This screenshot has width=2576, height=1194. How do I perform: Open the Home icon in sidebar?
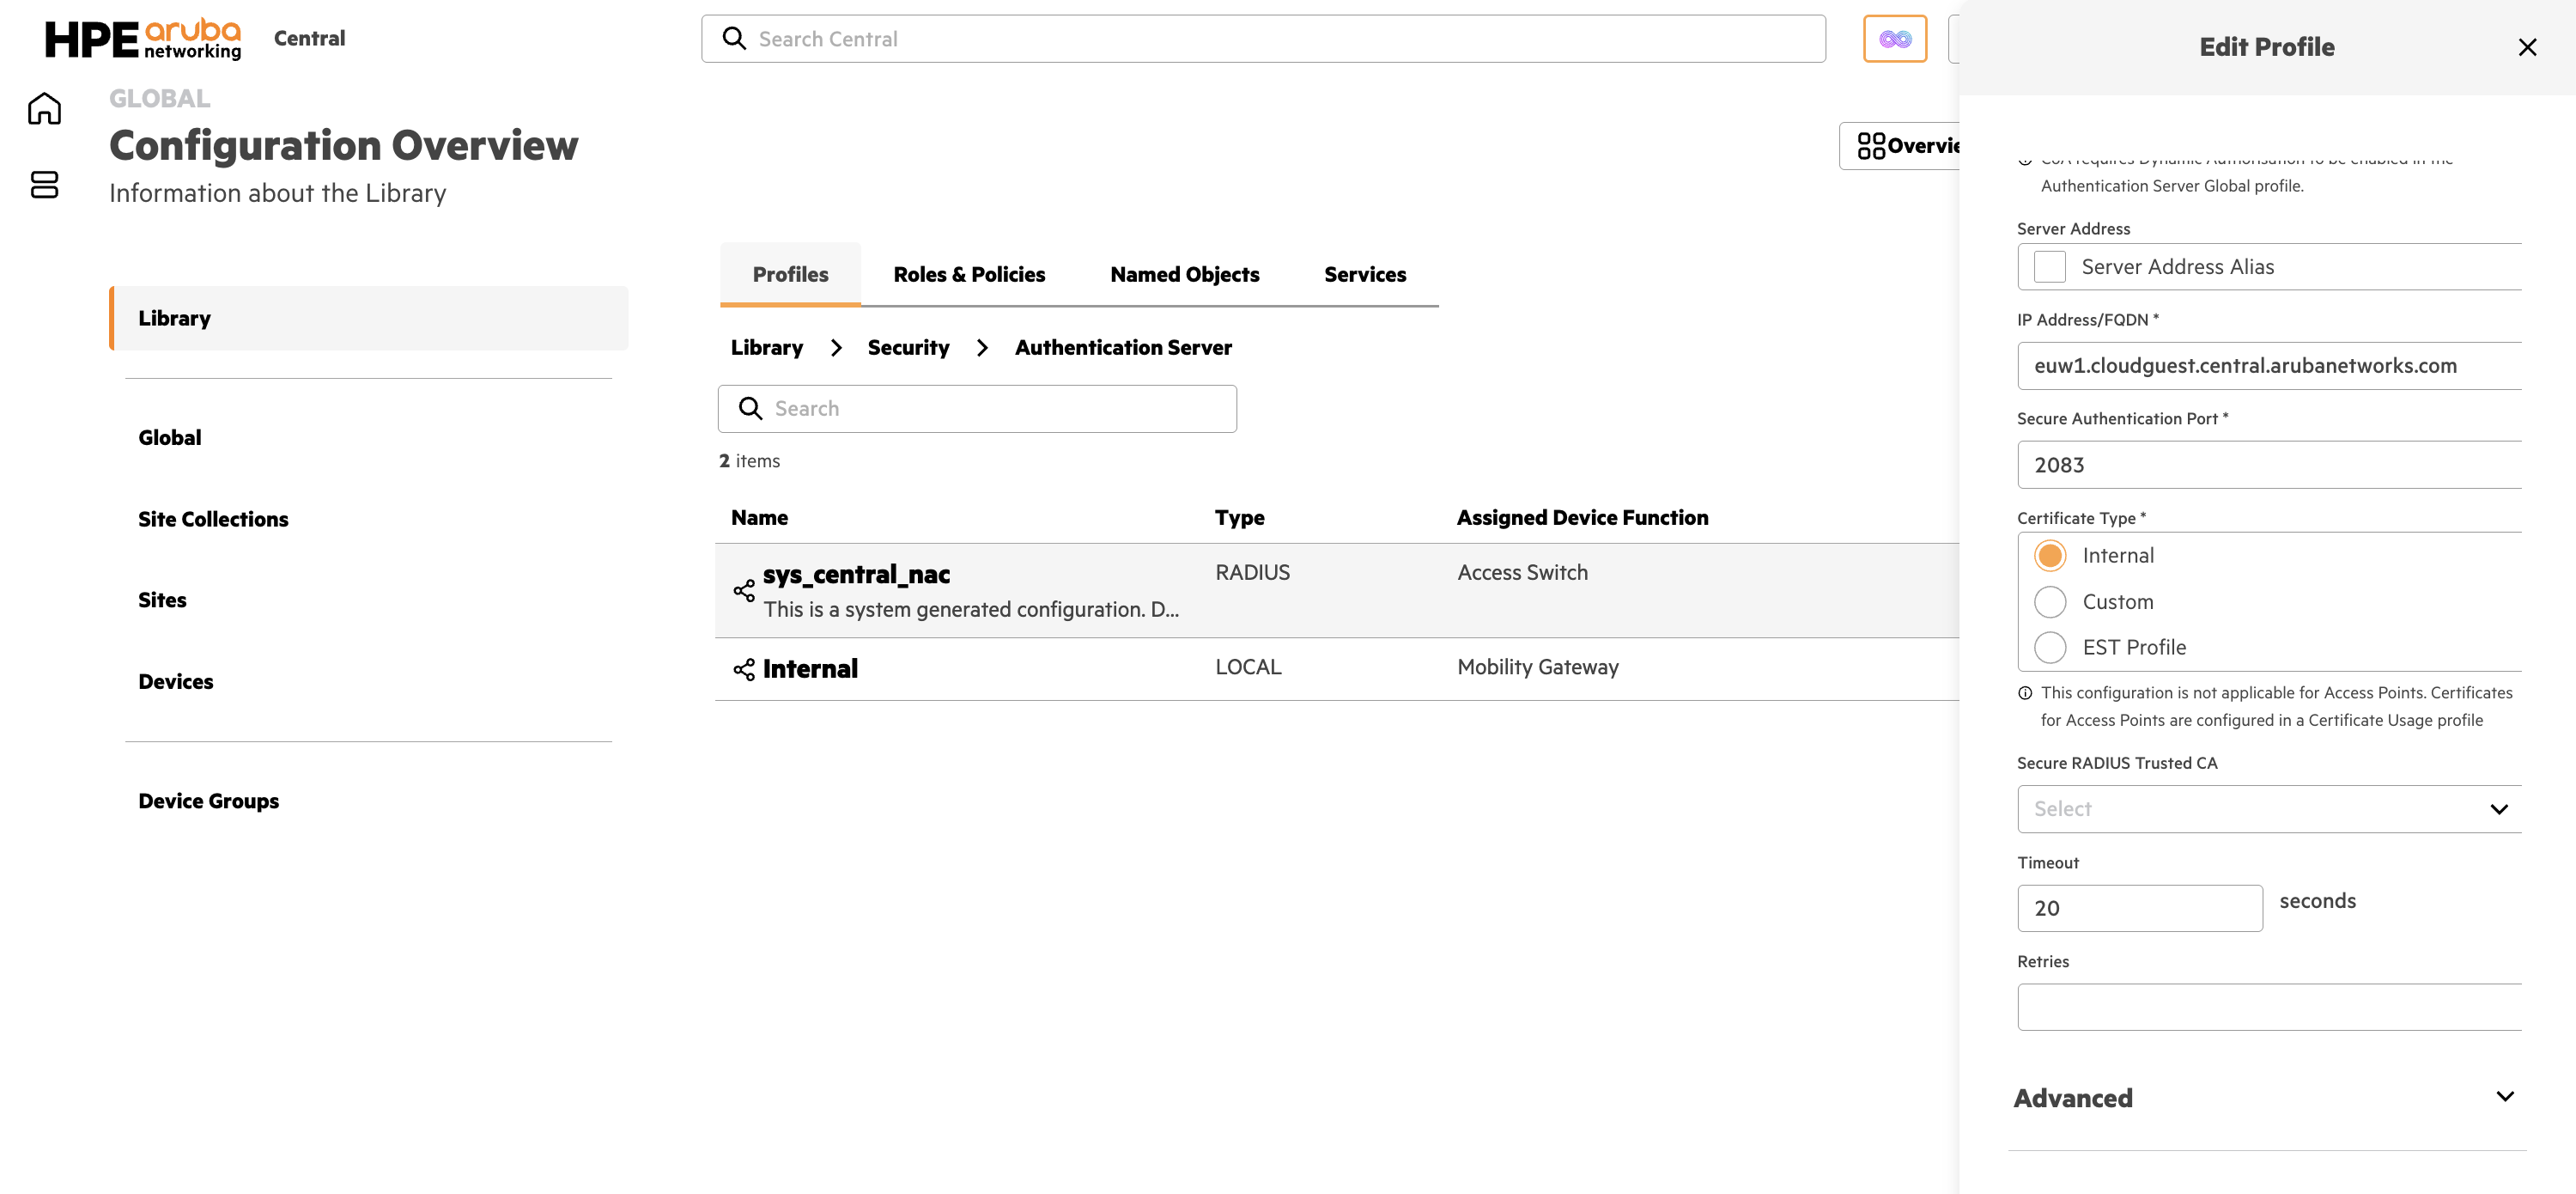pyautogui.click(x=44, y=108)
